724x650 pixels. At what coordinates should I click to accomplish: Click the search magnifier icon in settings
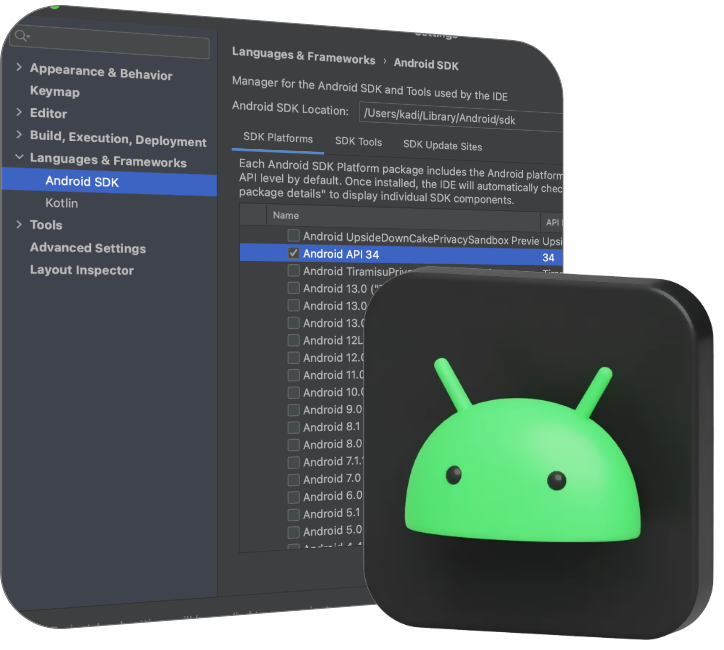[21, 35]
